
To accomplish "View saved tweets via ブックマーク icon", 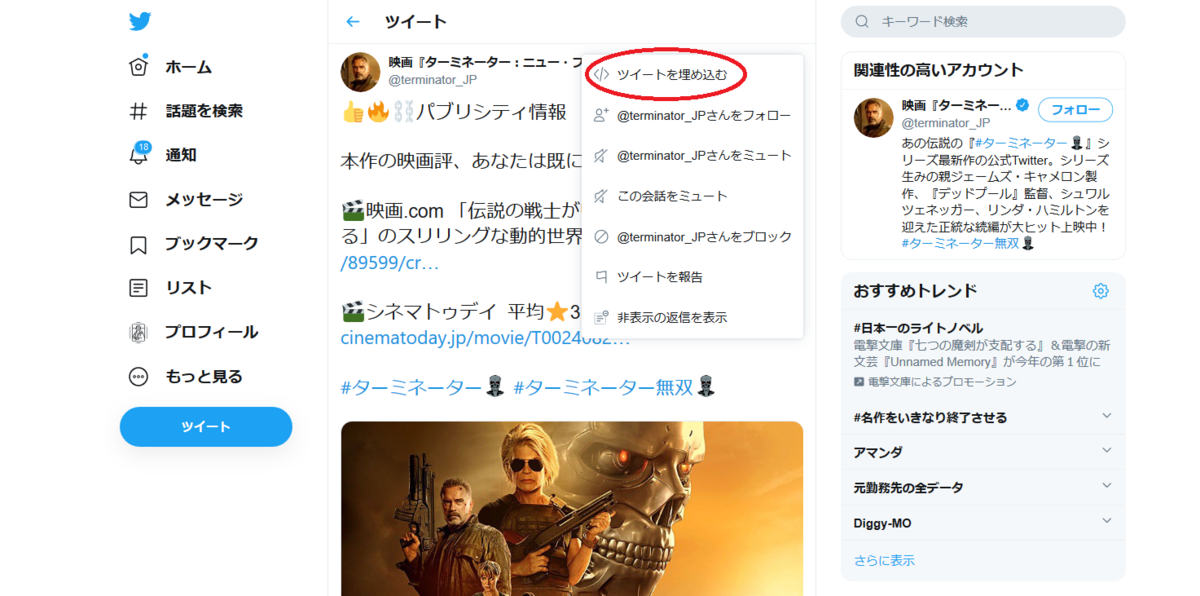I will point(196,243).
